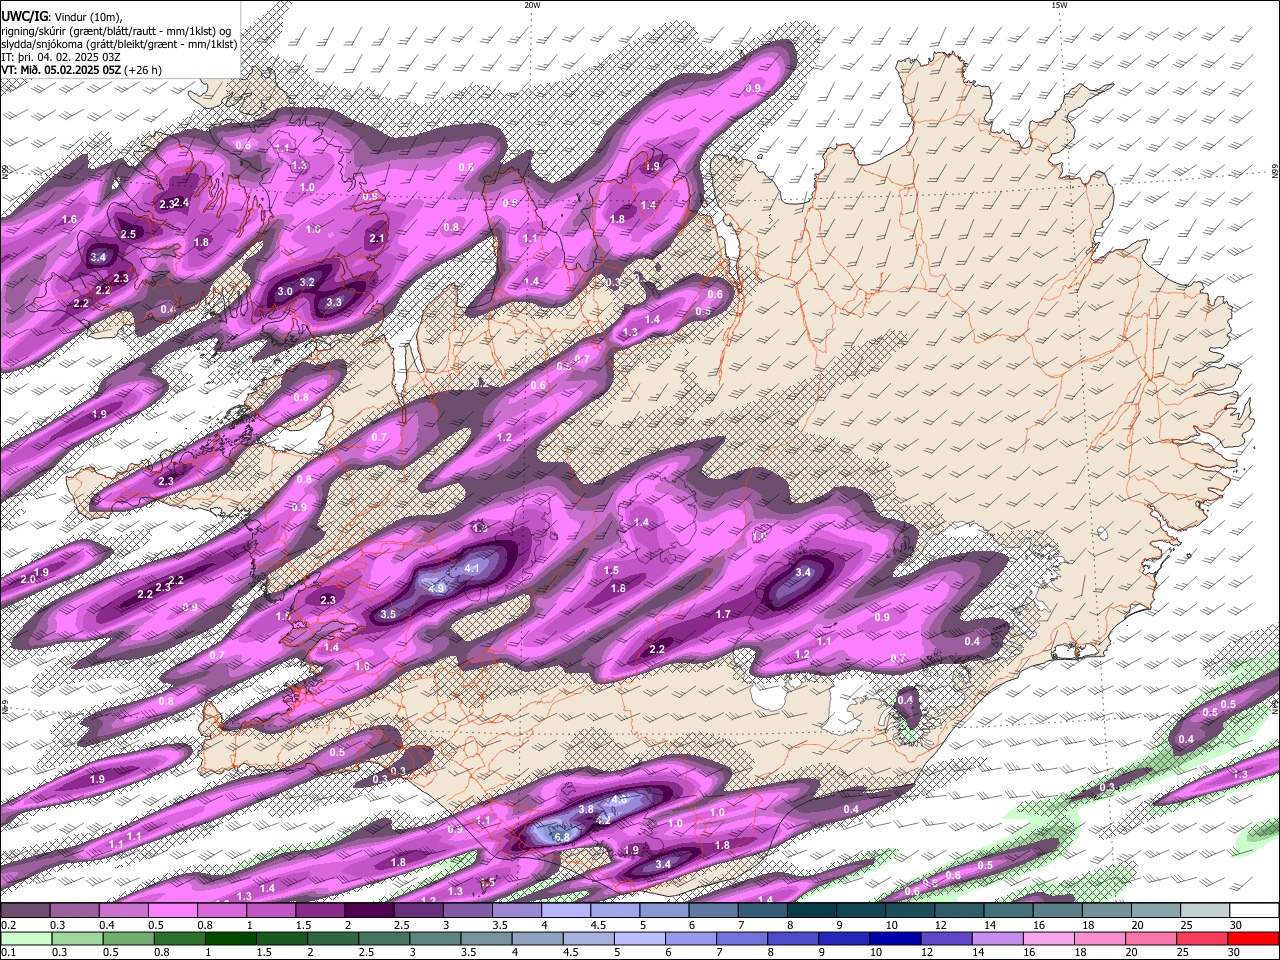The width and height of the screenshot is (1280, 960).
Task: Click the dark purple swatch between 2 and 2.5 in the upper legend row
Action: pos(369,911)
